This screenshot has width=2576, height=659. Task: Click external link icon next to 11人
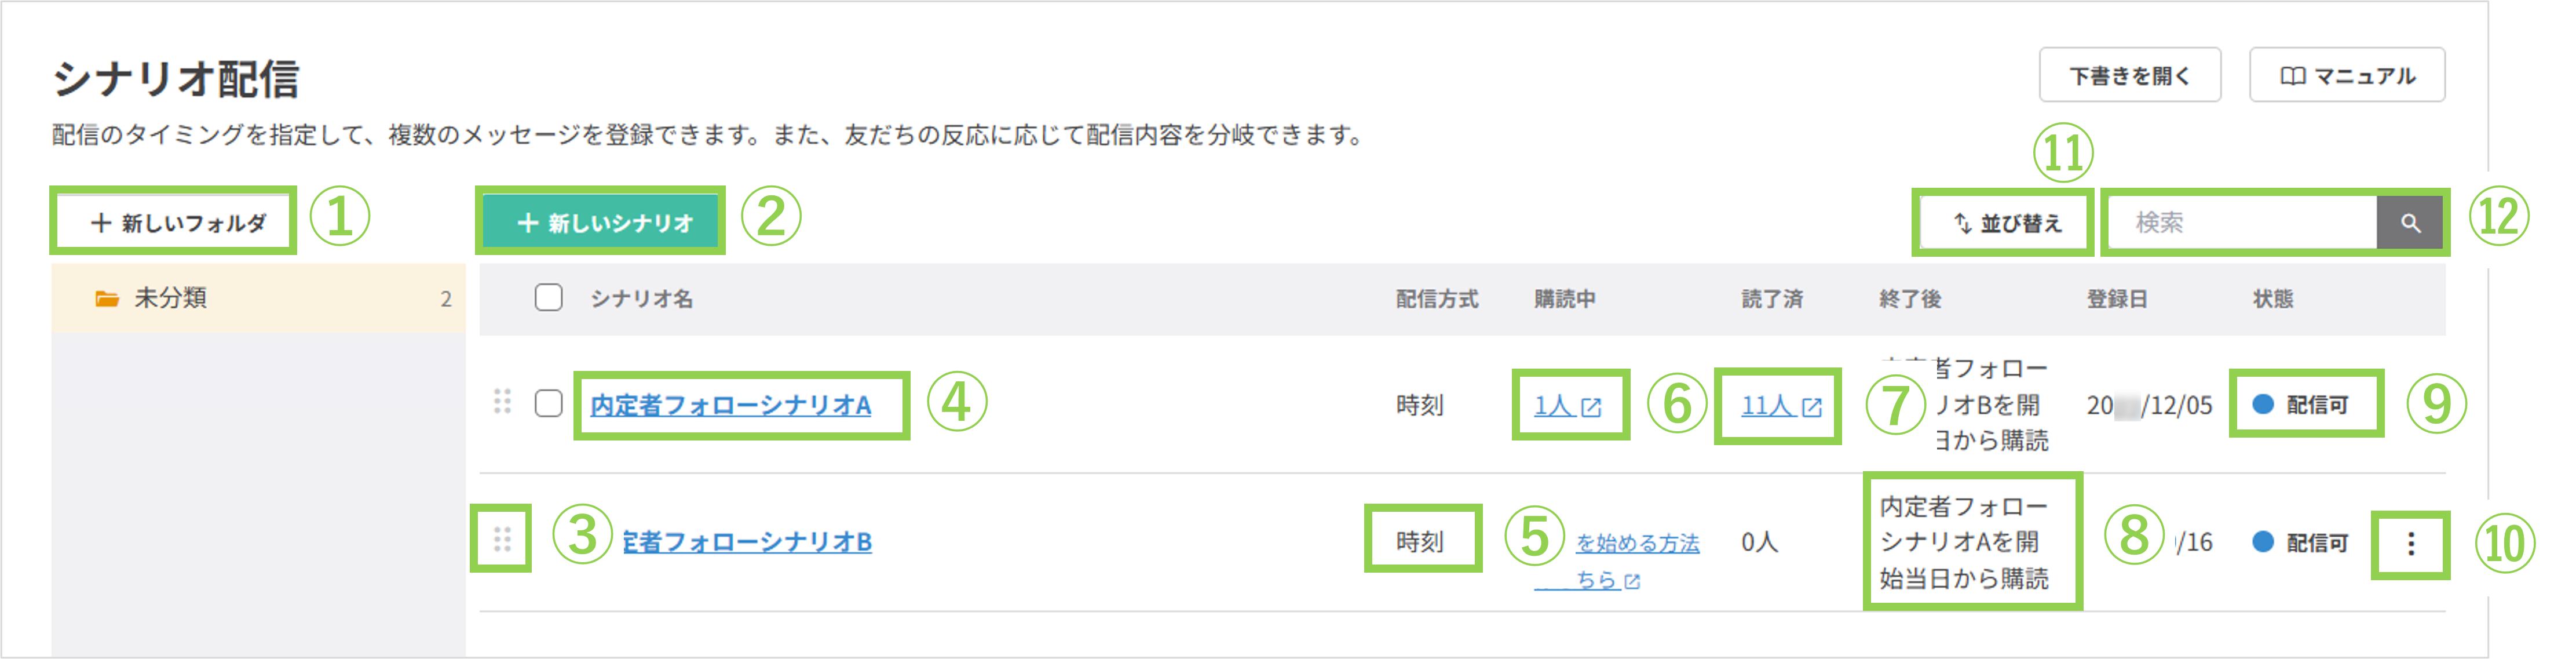pyautogui.click(x=1812, y=407)
